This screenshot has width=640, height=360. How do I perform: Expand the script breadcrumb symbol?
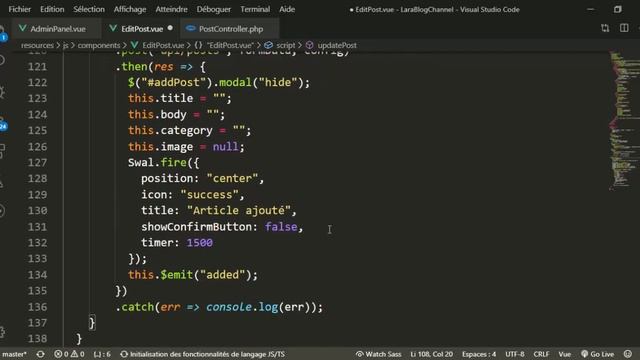pos(280,45)
